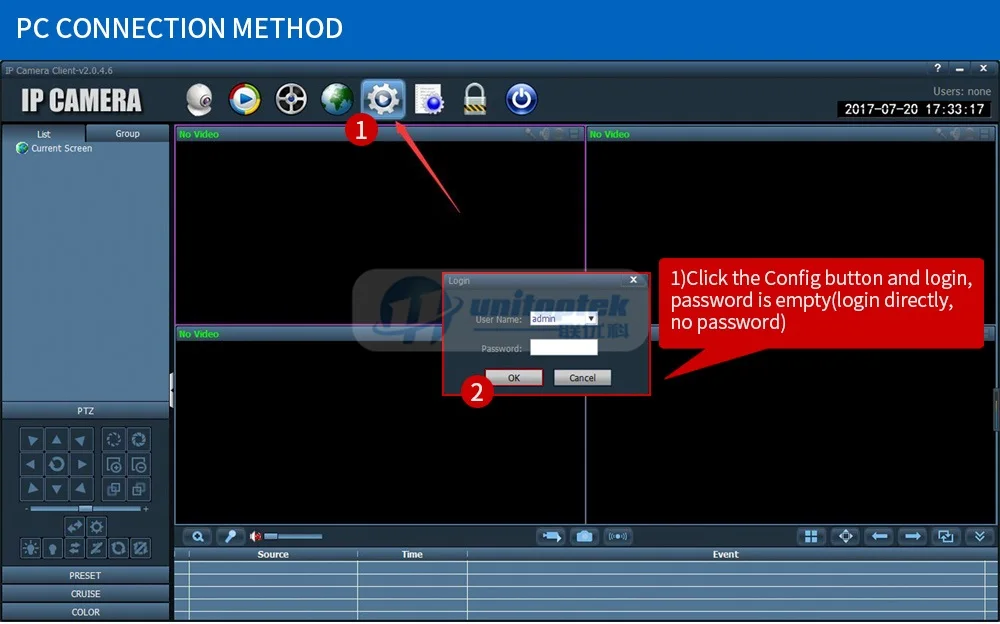Toggle full screen four-arrows icon
The image size is (1000, 624).
tap(846, 537)
